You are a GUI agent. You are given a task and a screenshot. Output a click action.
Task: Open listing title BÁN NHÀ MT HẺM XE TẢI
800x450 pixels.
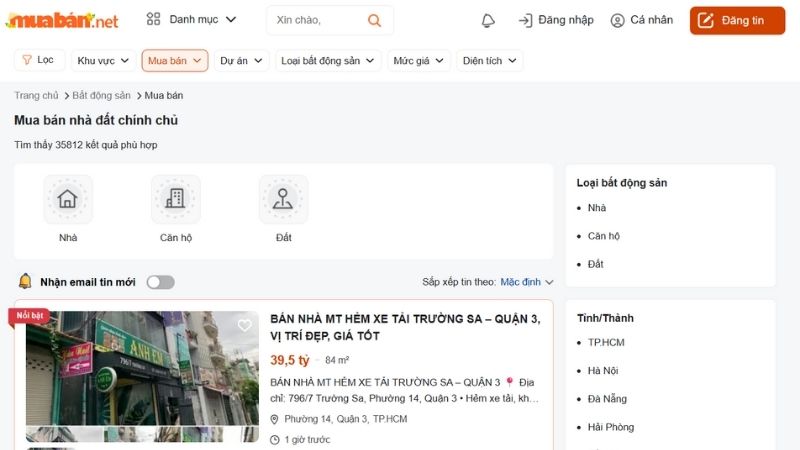click(405, 327)
